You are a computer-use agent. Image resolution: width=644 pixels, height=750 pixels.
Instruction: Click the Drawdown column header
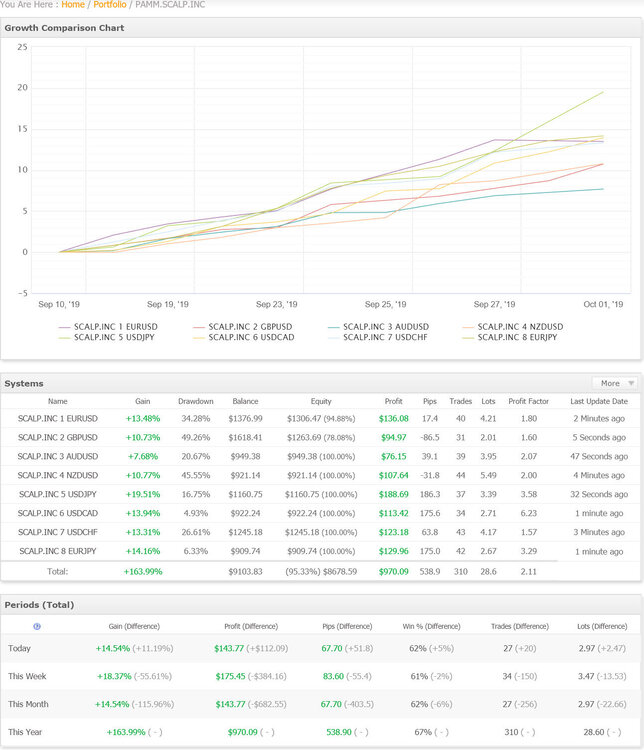tap(196, 401)
